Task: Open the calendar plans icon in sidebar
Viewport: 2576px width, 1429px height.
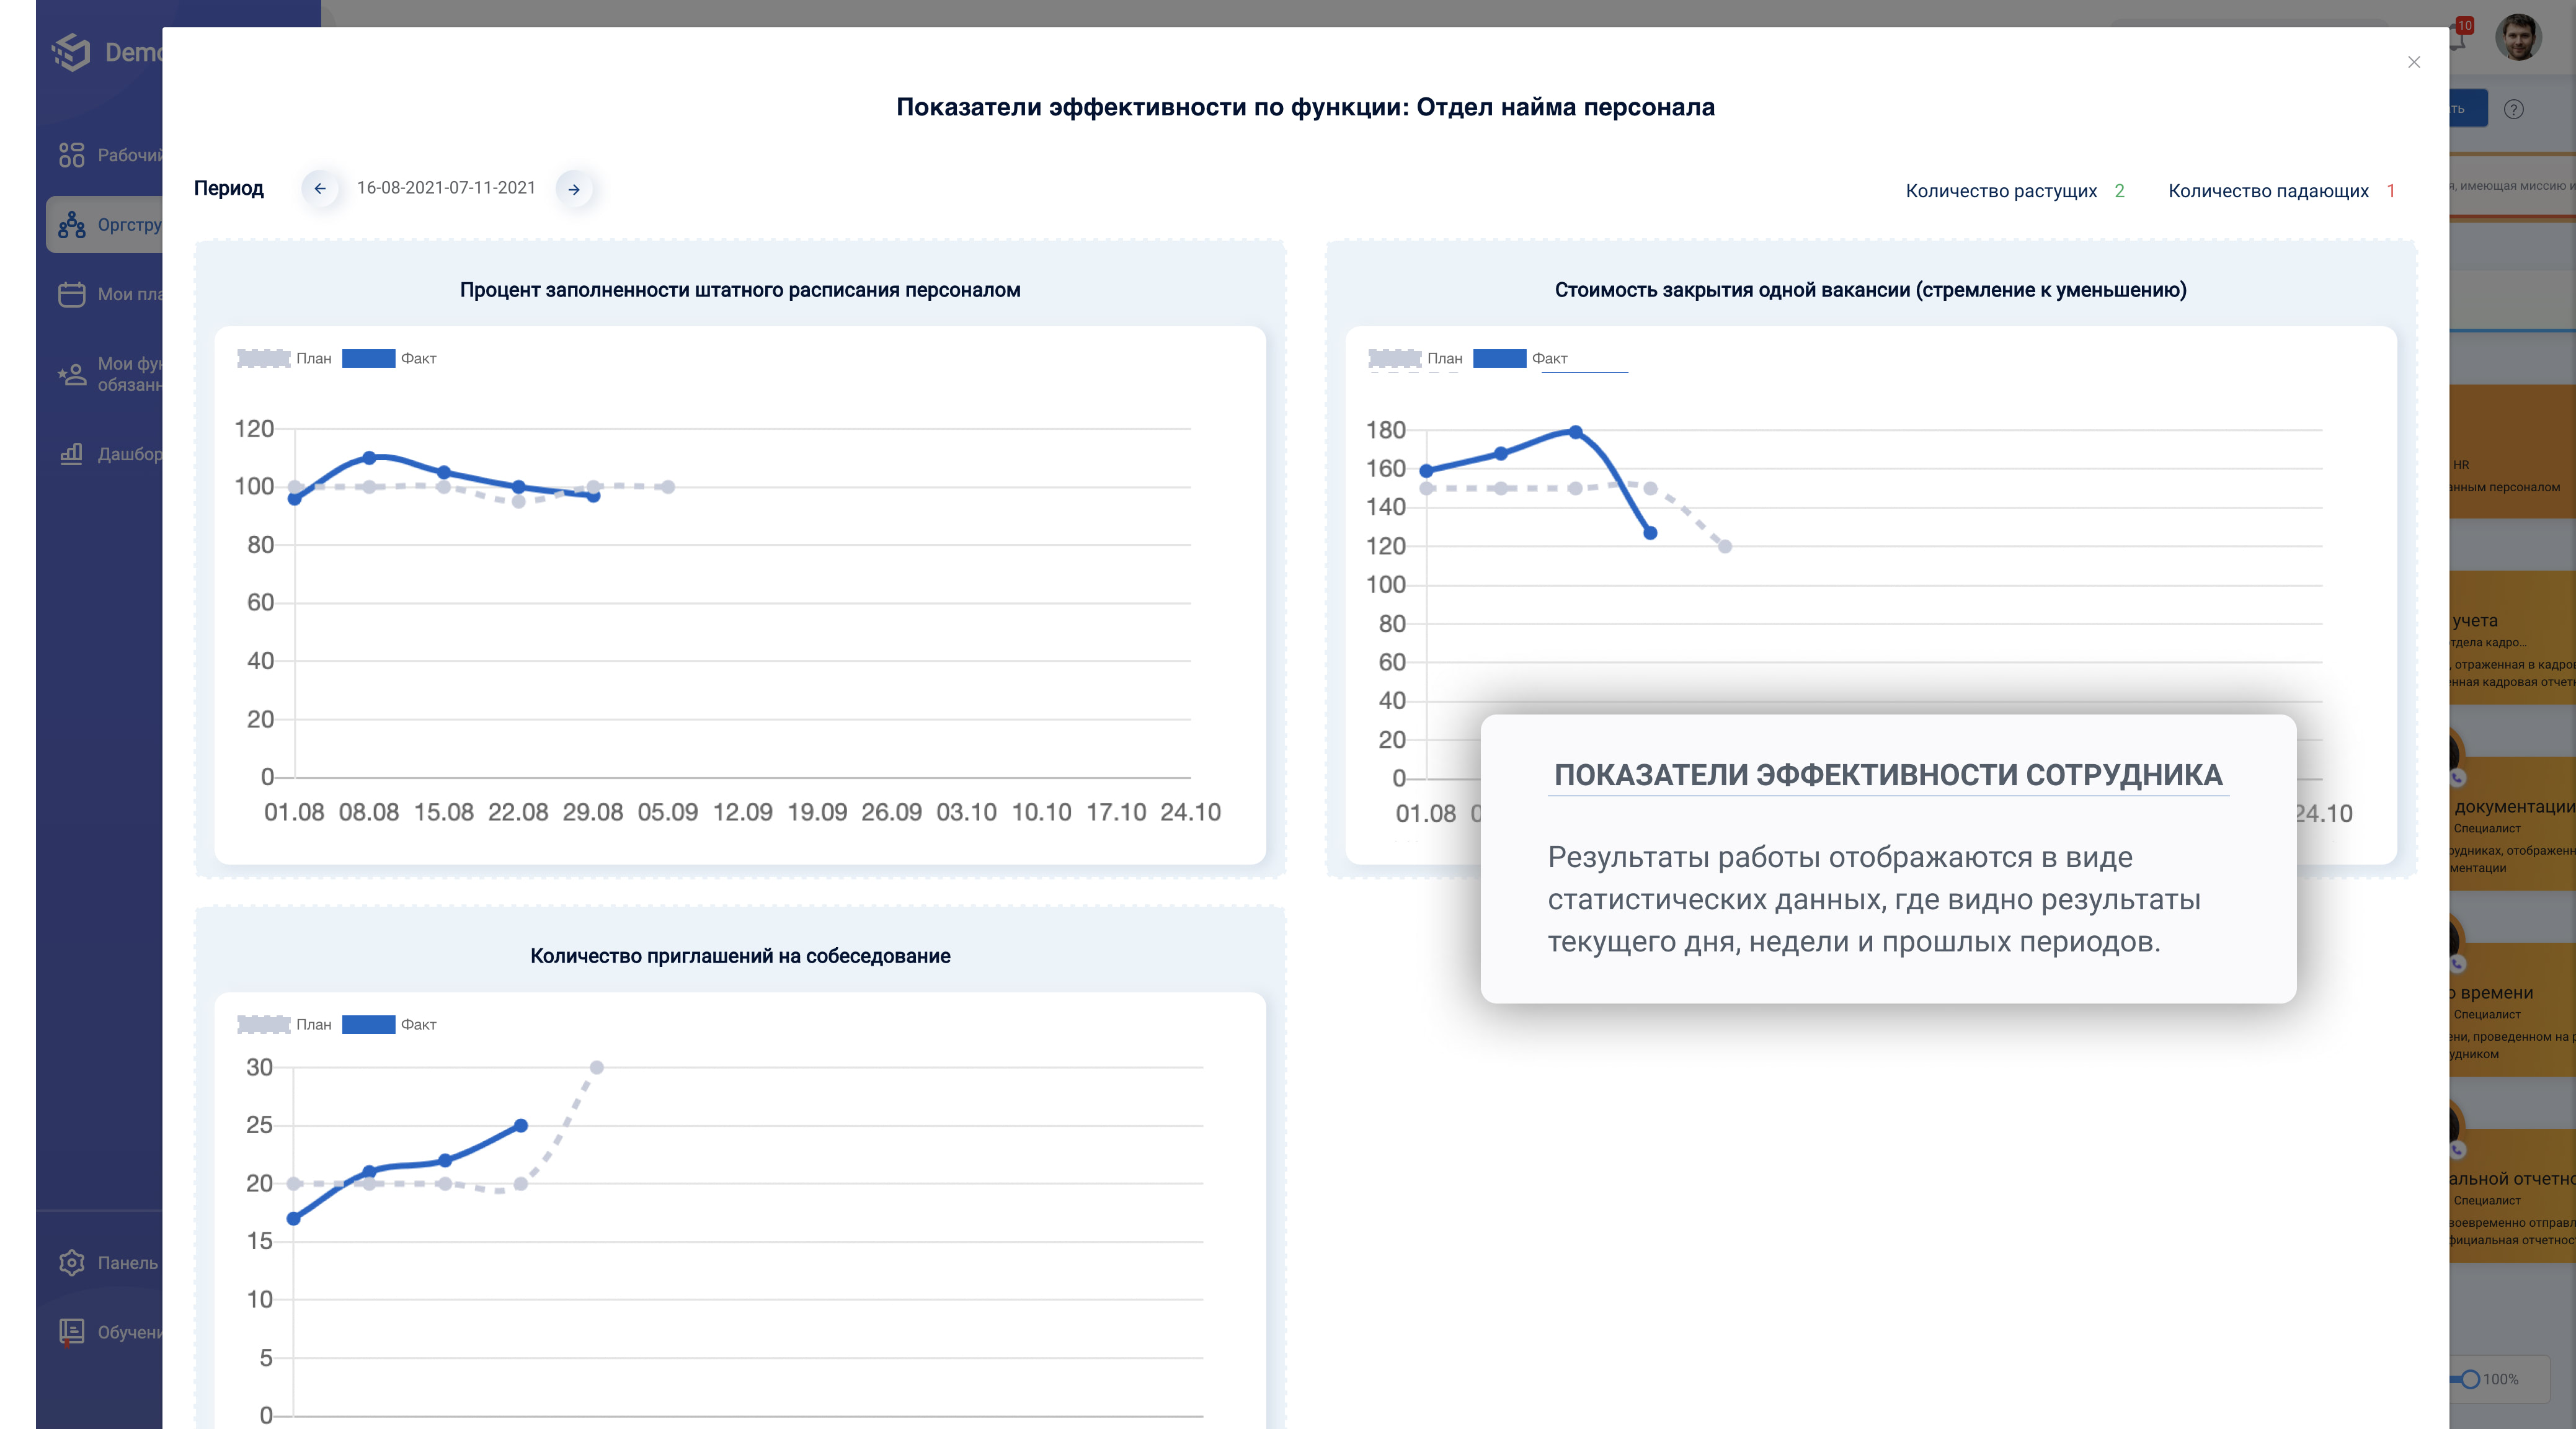Action: 71,294
